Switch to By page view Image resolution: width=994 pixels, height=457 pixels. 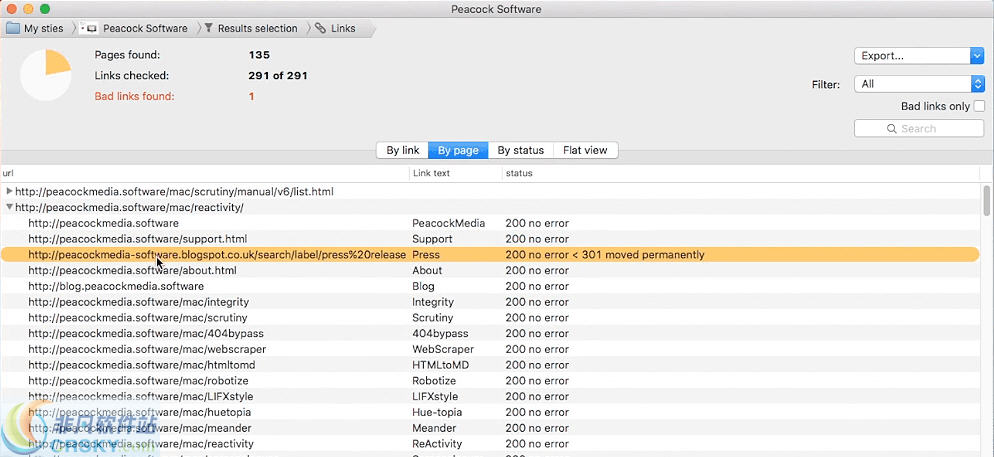458,150
